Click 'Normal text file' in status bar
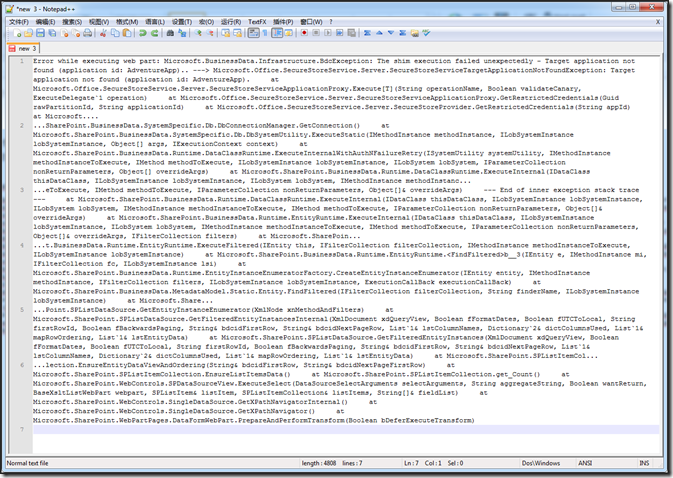673x478 pixels. click(27, 463)
